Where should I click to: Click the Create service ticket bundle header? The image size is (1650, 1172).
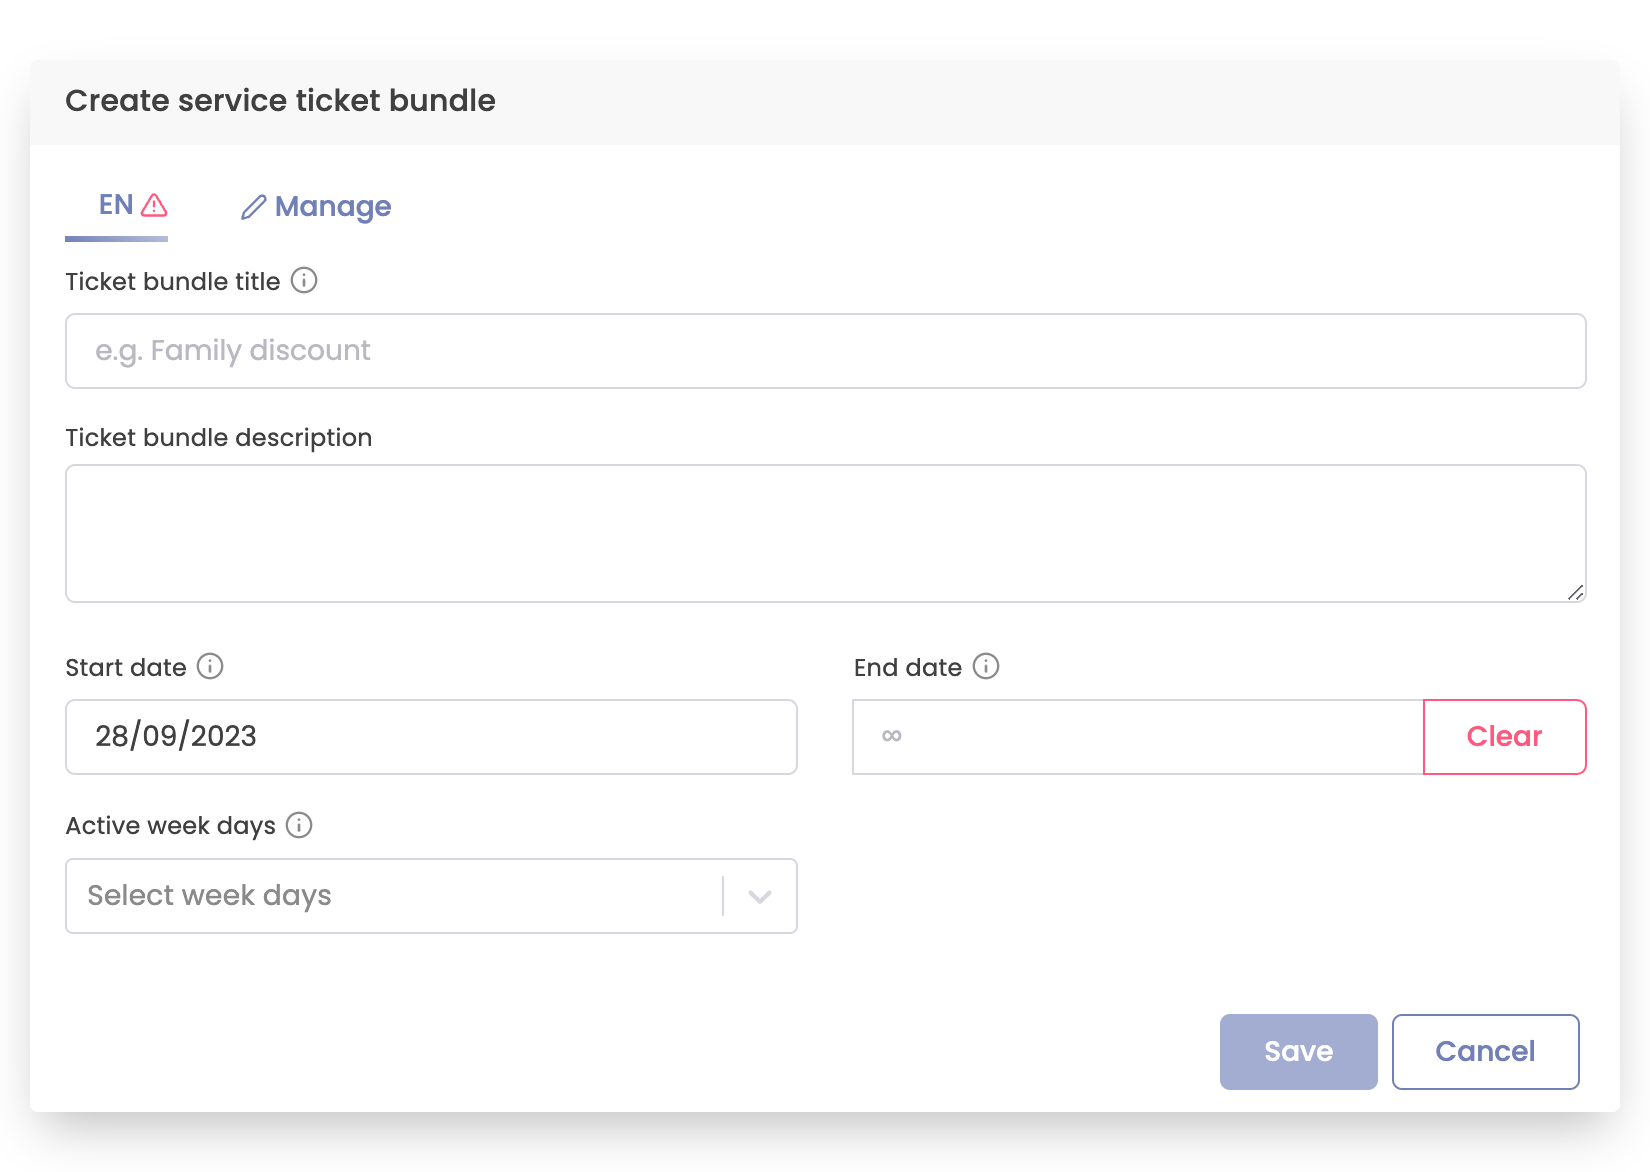(x=280, y=101)
